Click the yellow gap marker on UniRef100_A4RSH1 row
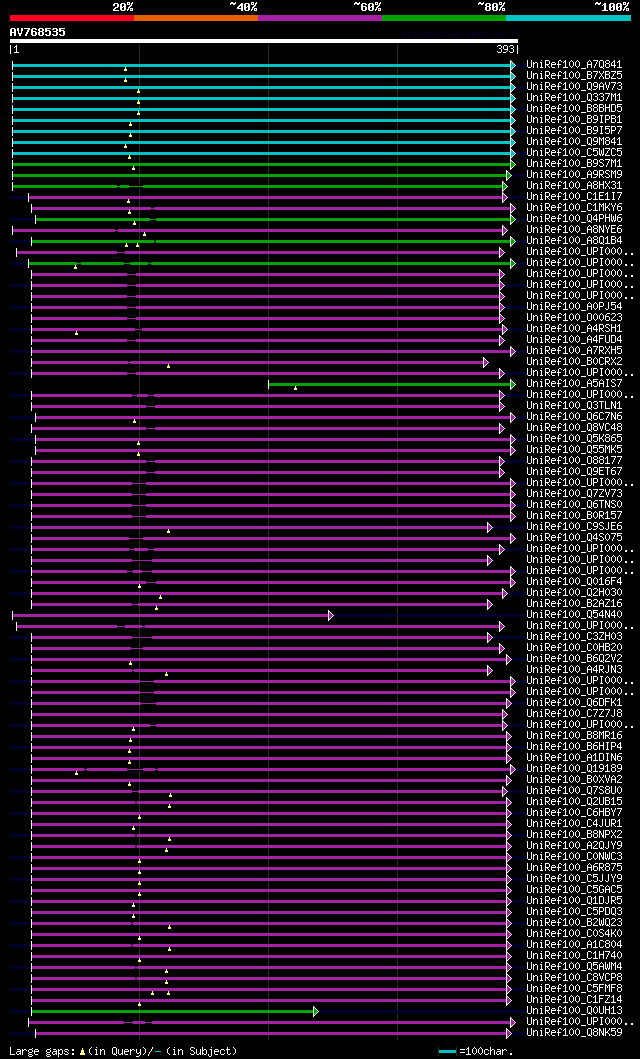This screenshot has width=640, height=1059. (x=76, y=333)
